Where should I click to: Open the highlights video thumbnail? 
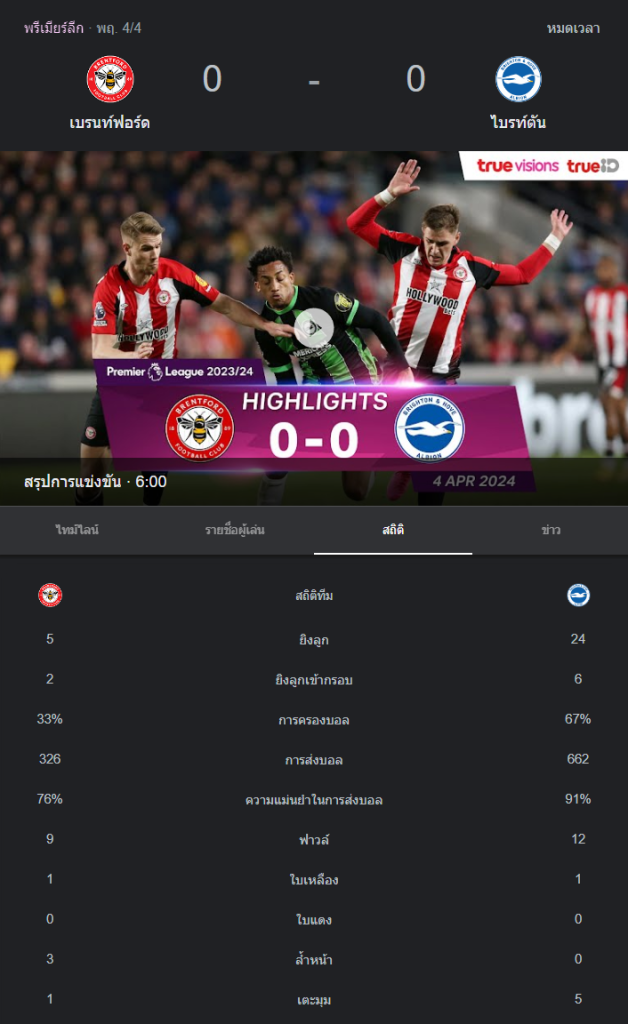pyautogui.click(x=314, y=328)
